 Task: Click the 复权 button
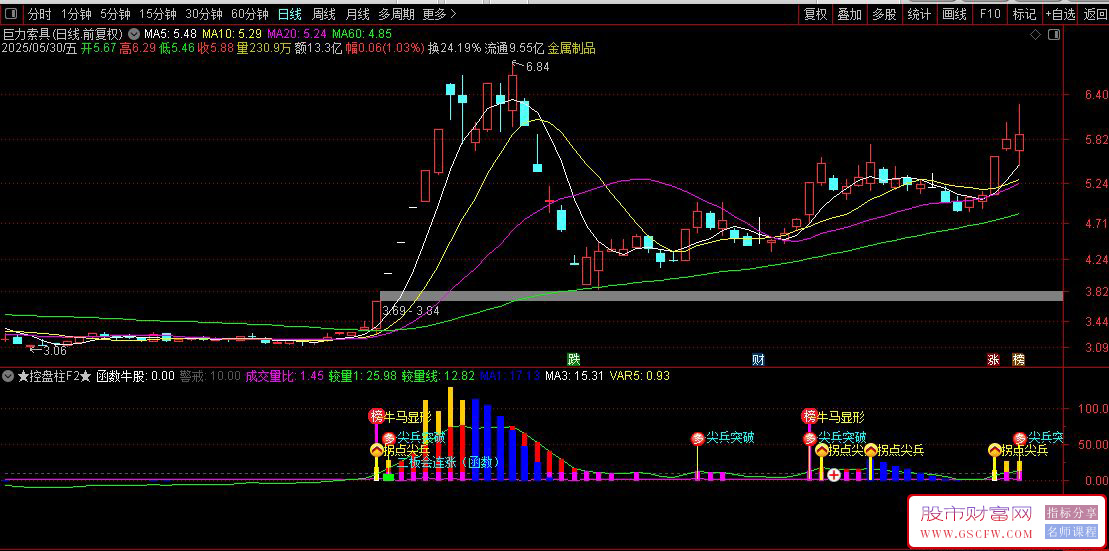click(x=815, y=14)
